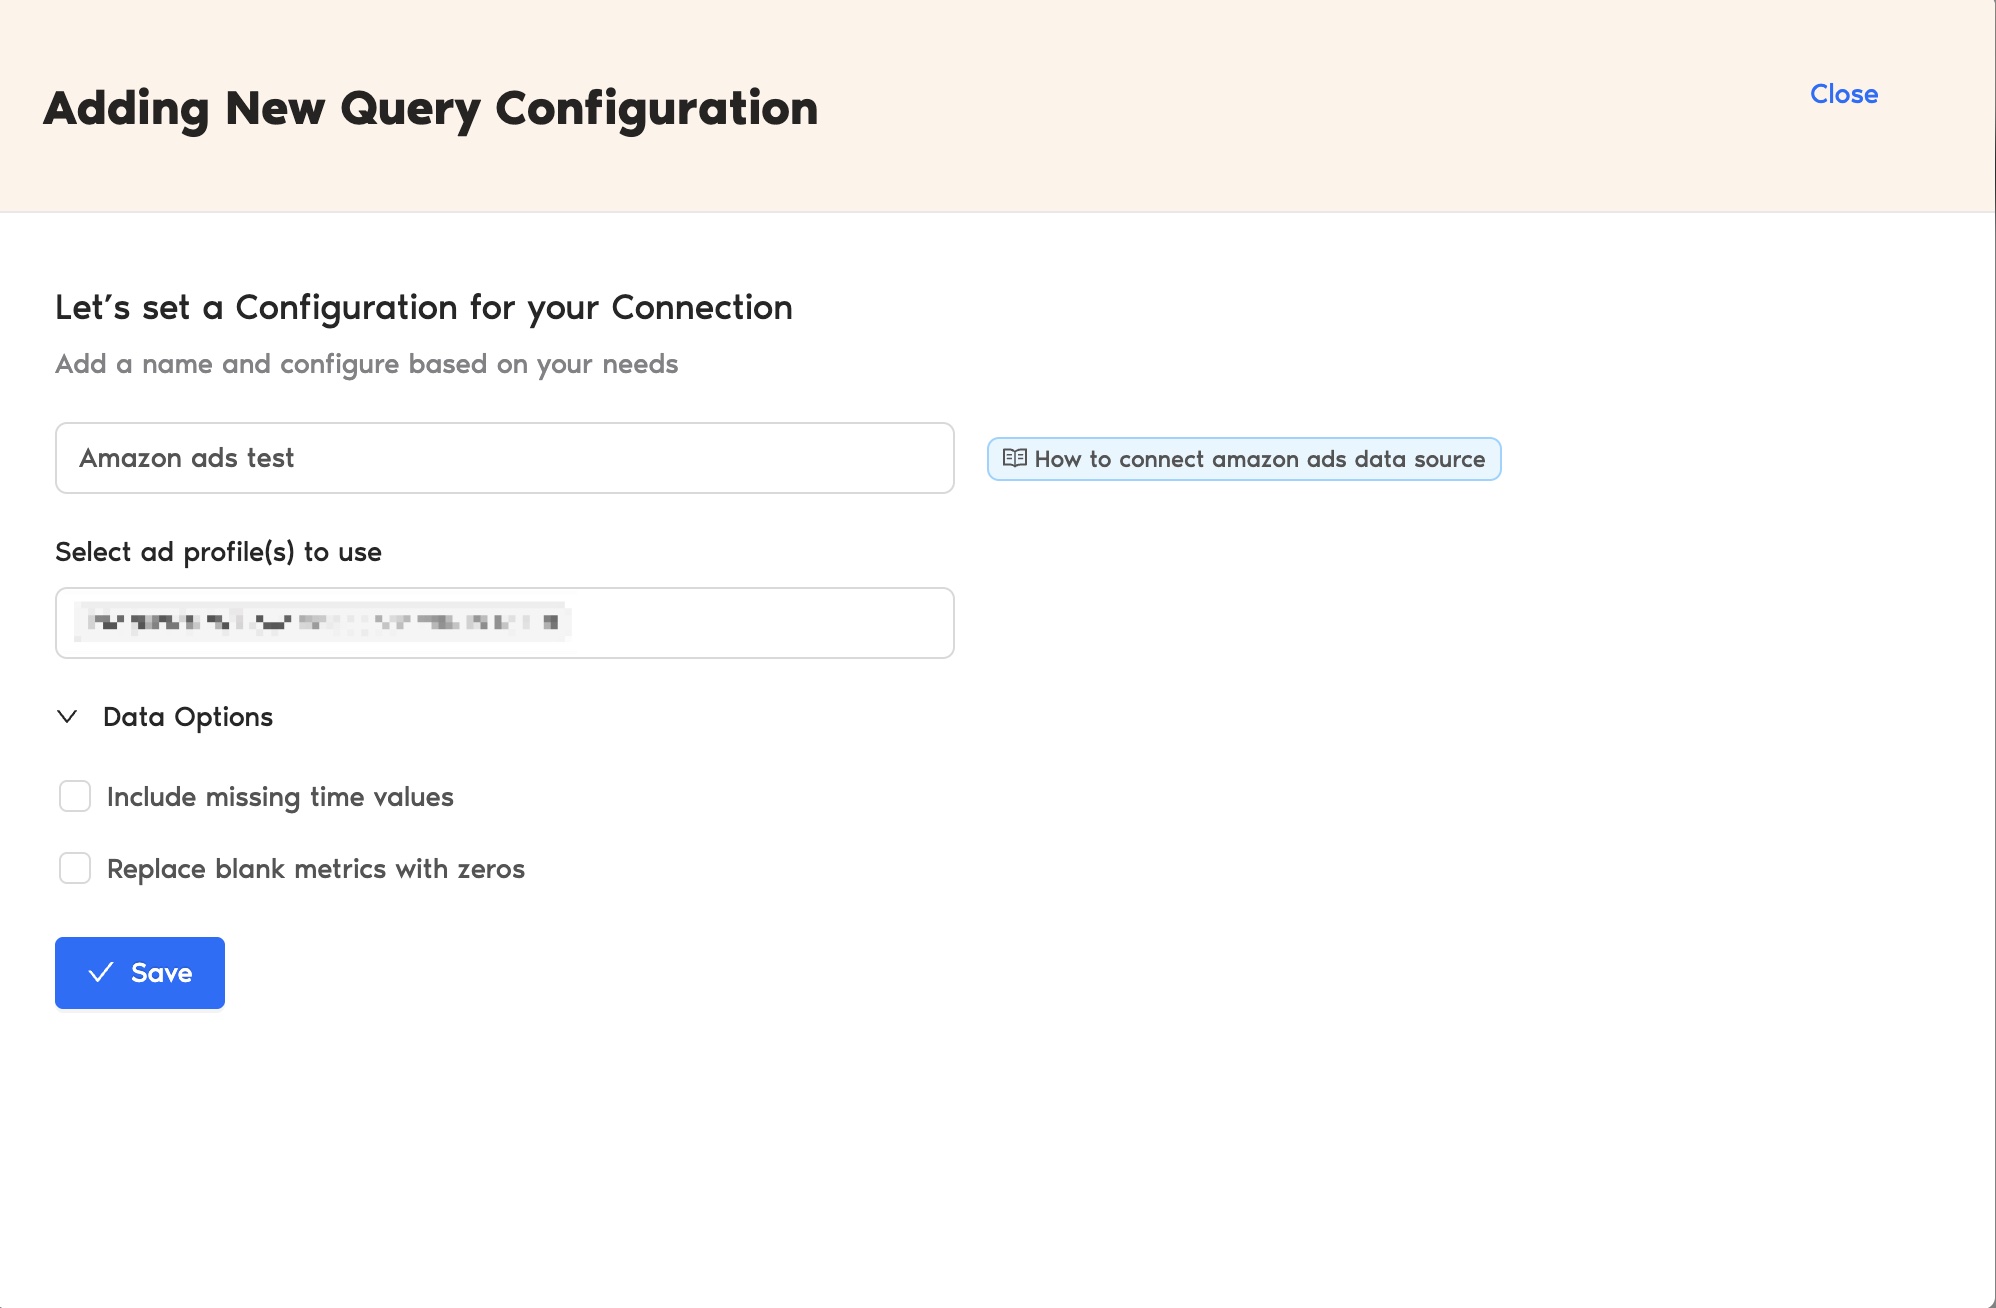Check Replace blank metrics with zeros box
The image size is (1996, 1308).
tap(75, 869)
